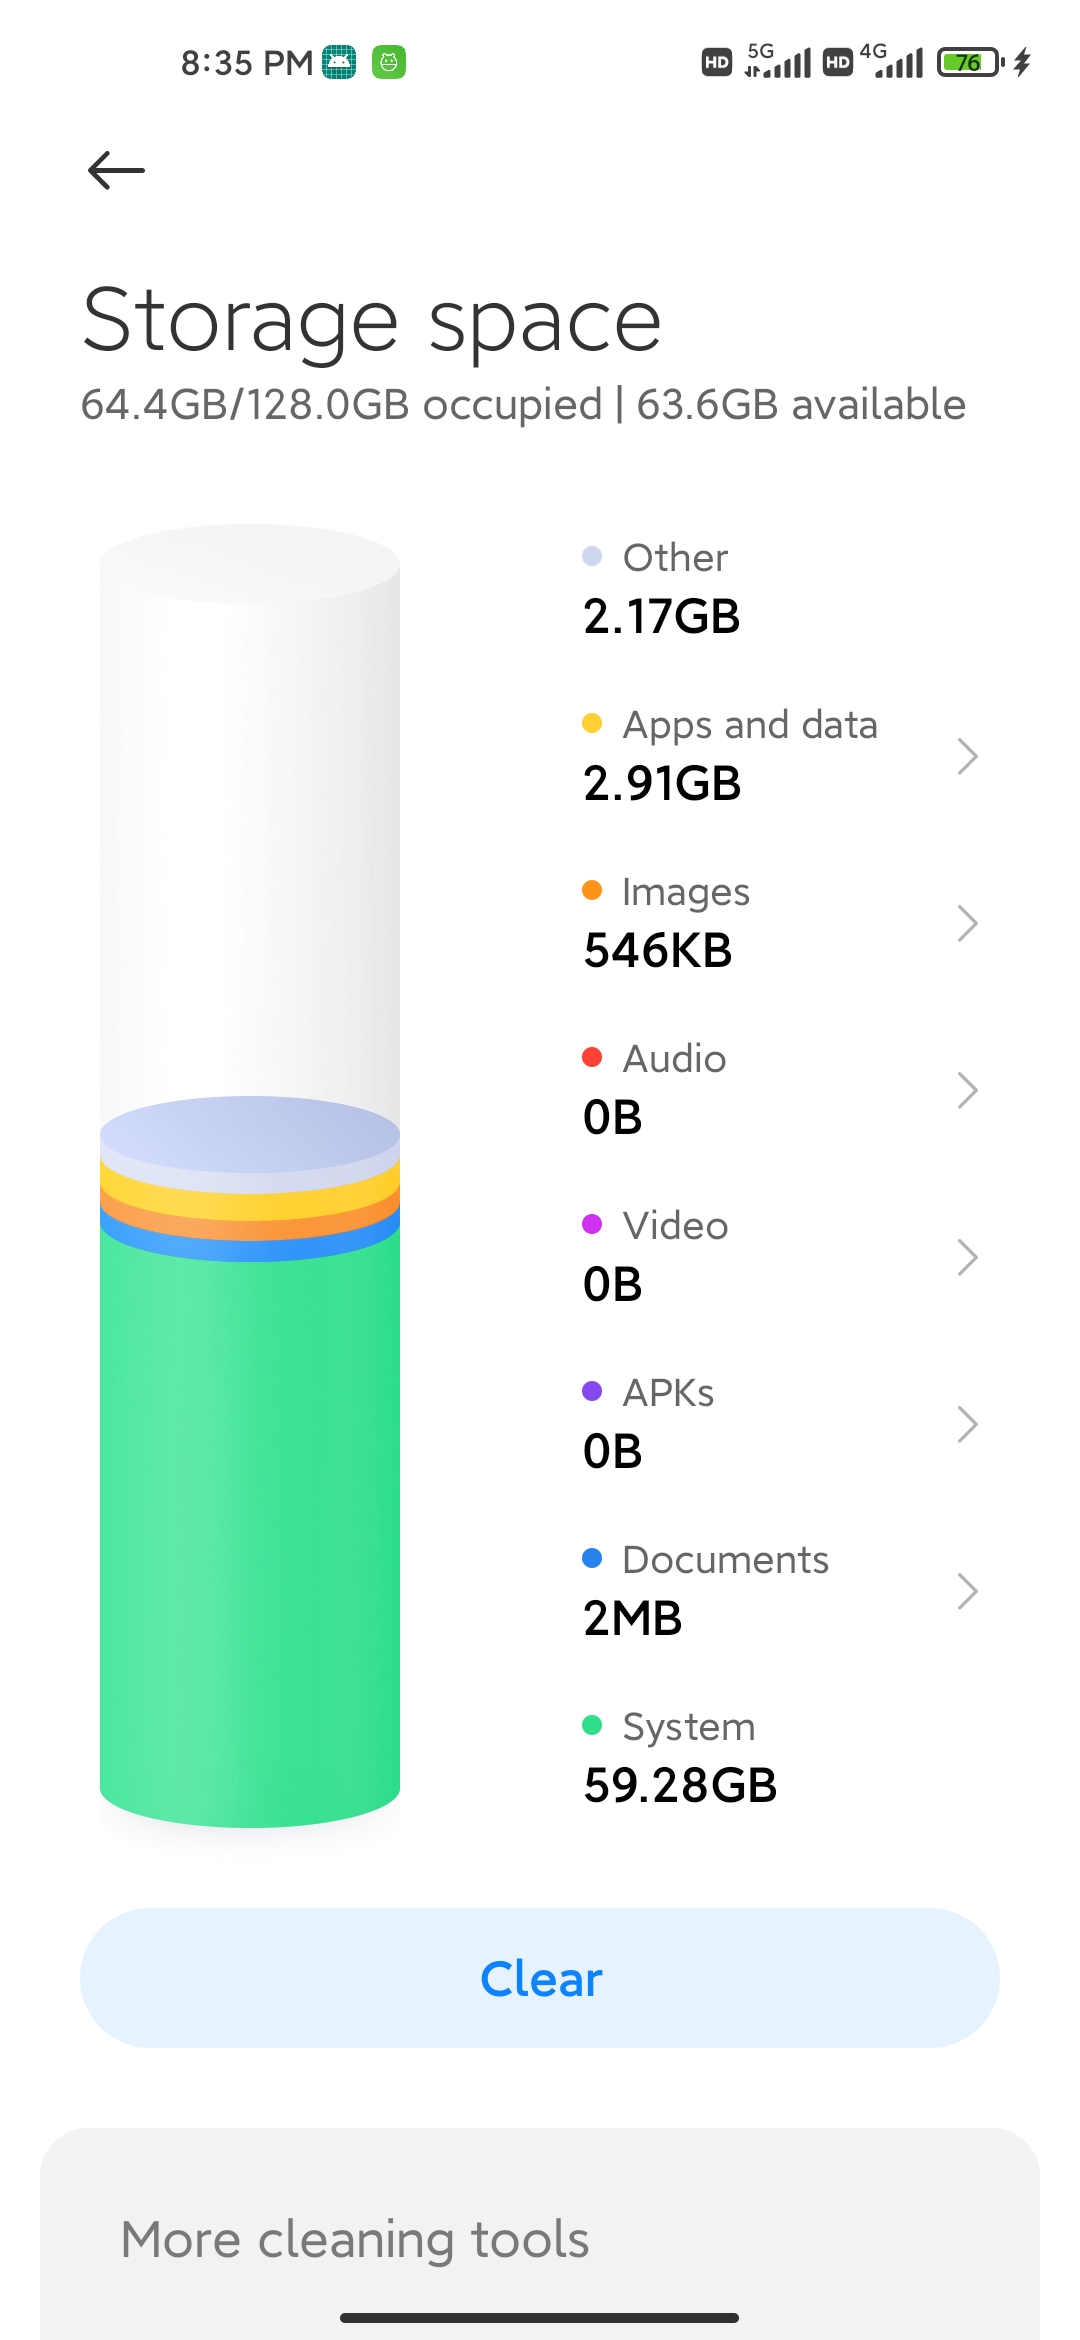The width and height of the screenshot is (1080, 2340).
Task: Tap the battery indicator in status bar
Action: (x=963, y=63)
